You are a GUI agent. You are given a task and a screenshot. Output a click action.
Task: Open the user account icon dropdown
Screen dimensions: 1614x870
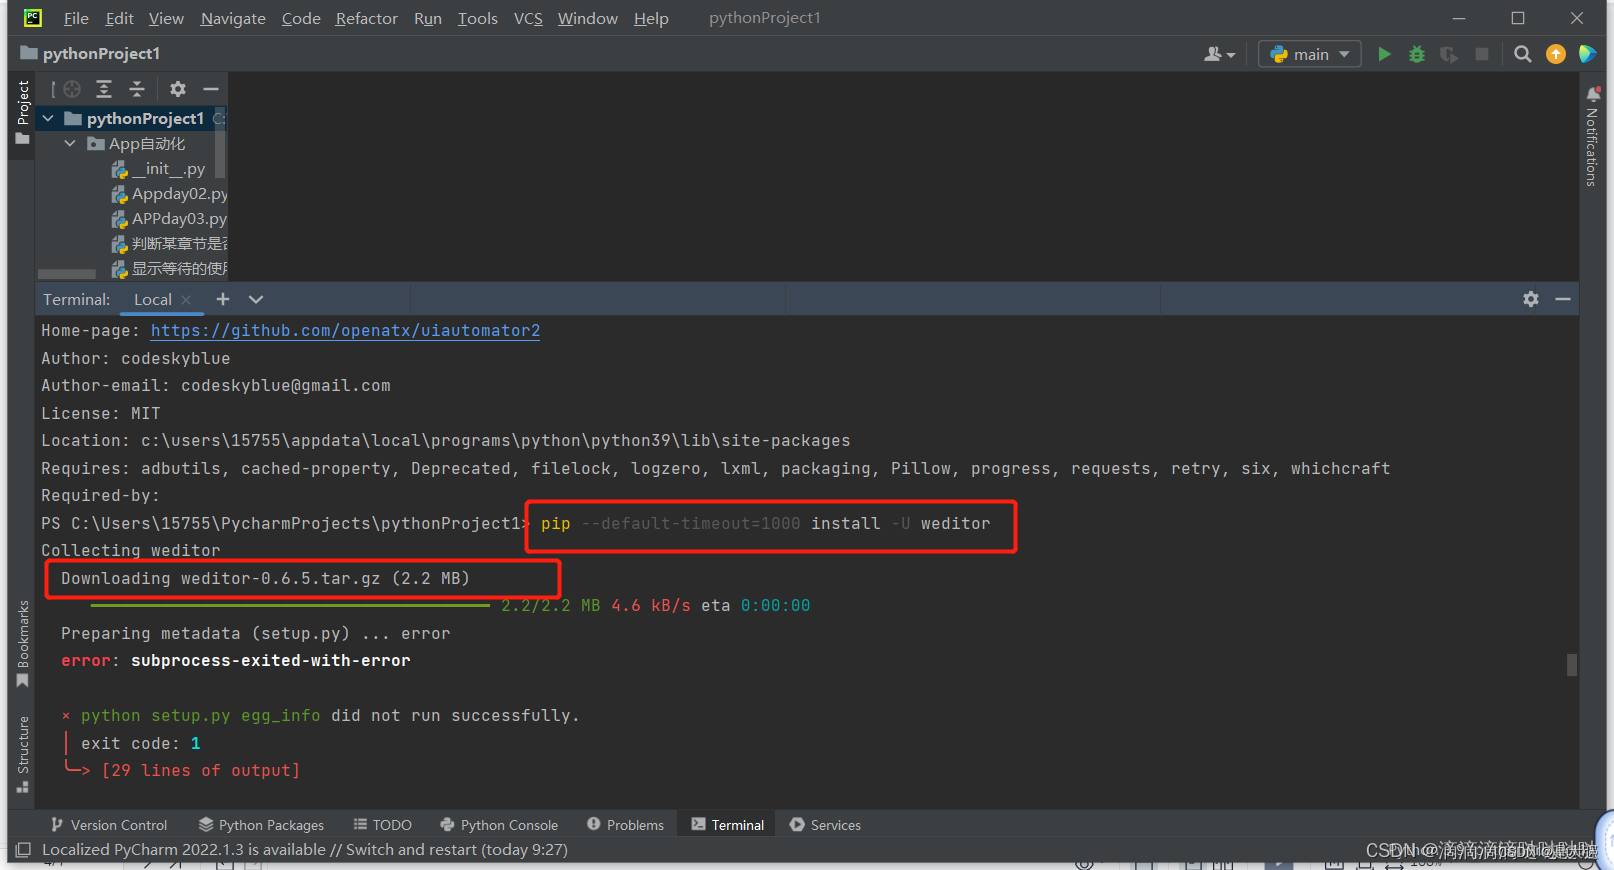[1219, 54]
